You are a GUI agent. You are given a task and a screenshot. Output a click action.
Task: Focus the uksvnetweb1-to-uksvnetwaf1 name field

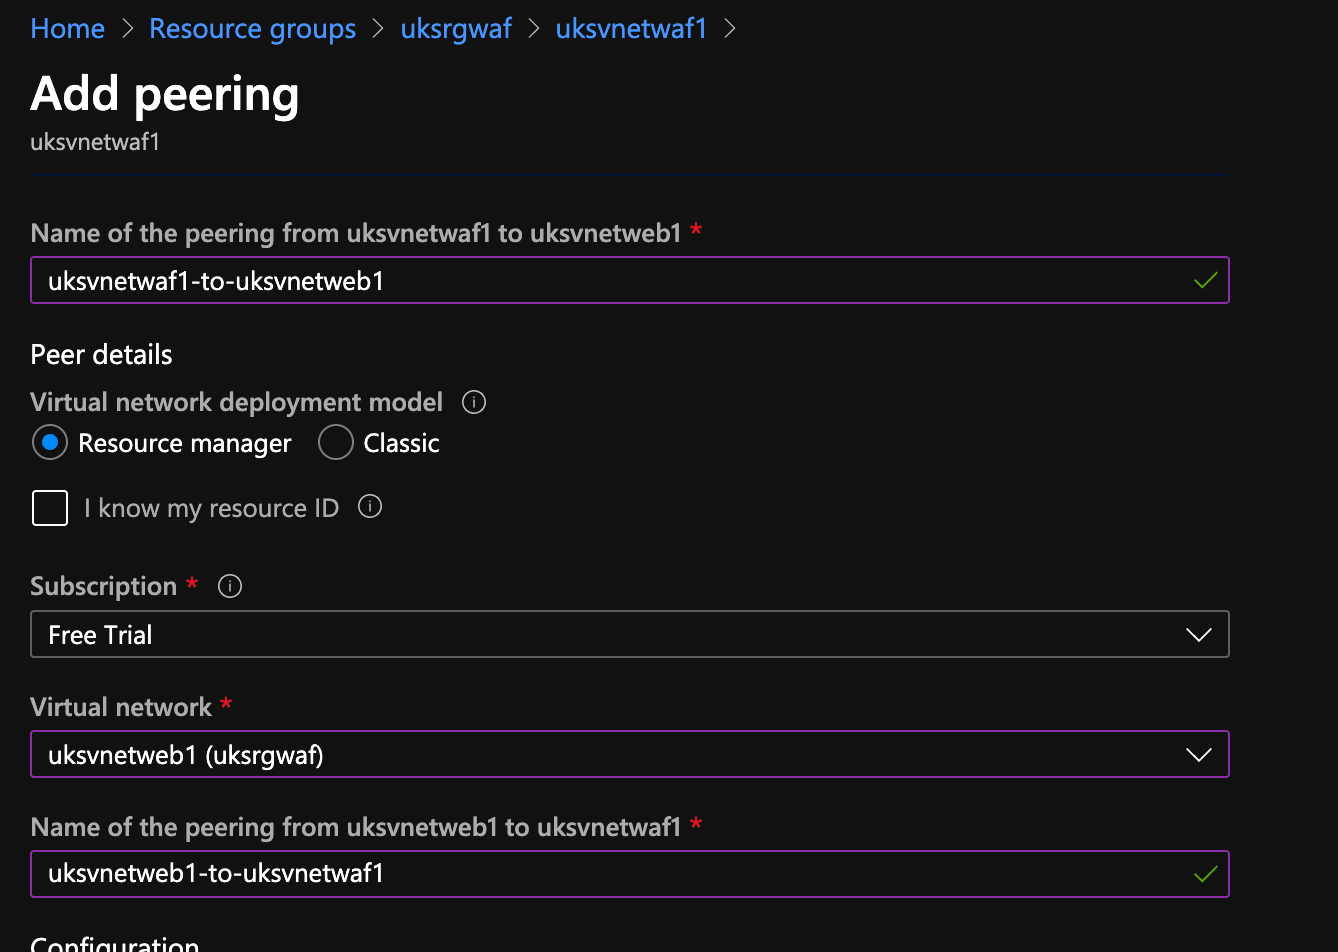click(630, 874)
